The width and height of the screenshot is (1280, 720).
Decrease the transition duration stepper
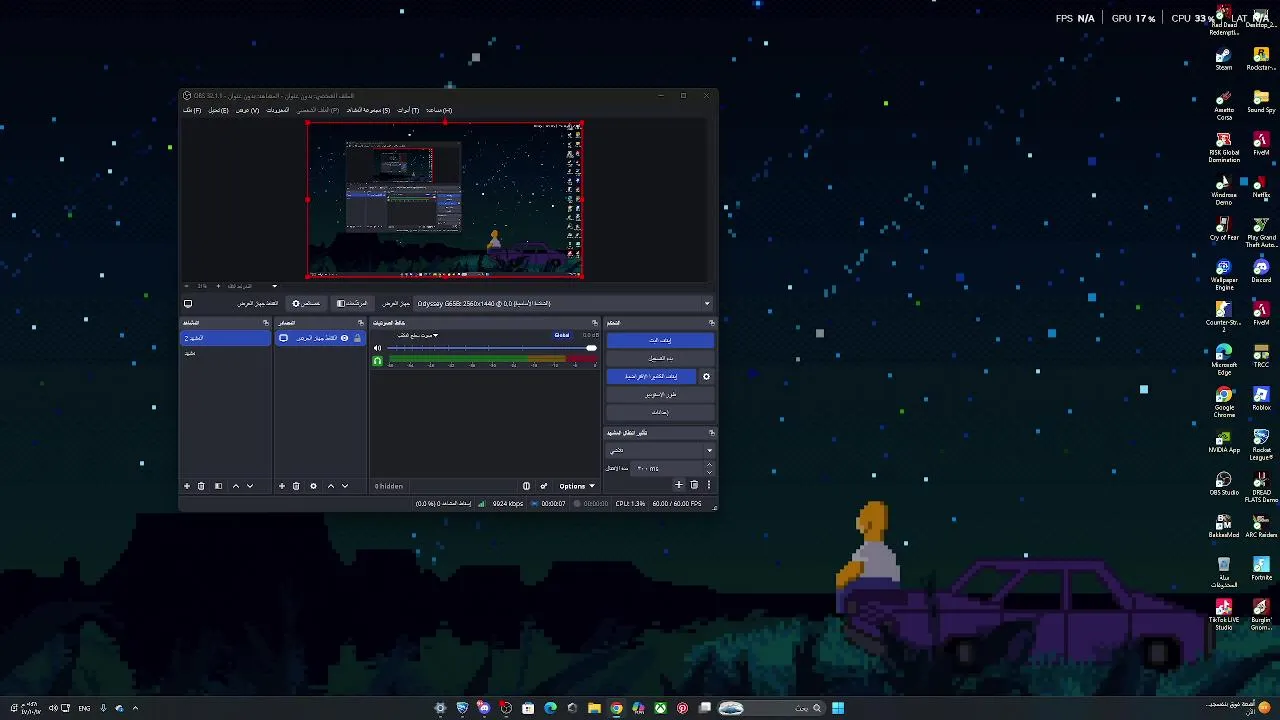[709, 471]
